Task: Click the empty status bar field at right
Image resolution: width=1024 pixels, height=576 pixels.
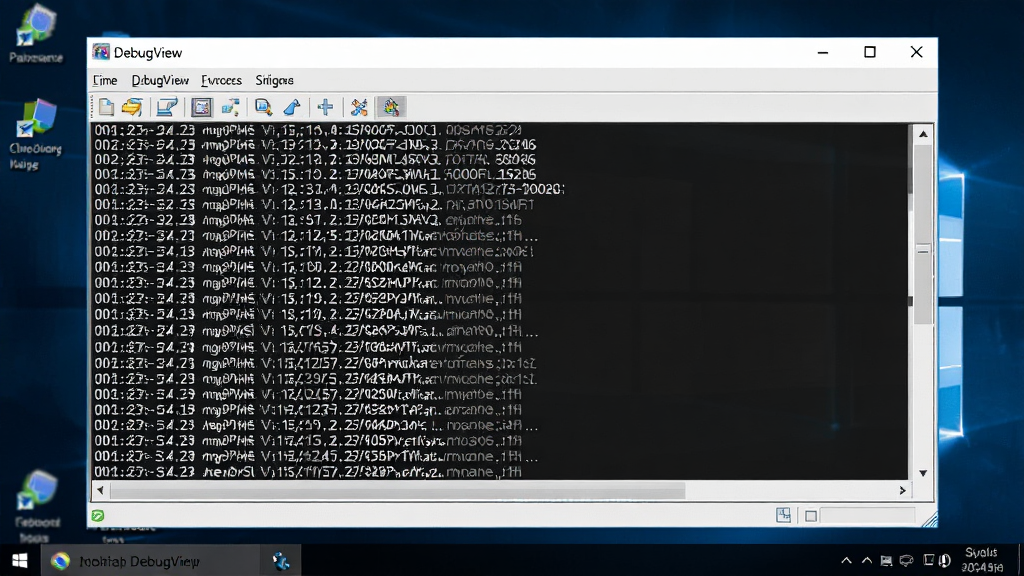Action: [867, 515]
